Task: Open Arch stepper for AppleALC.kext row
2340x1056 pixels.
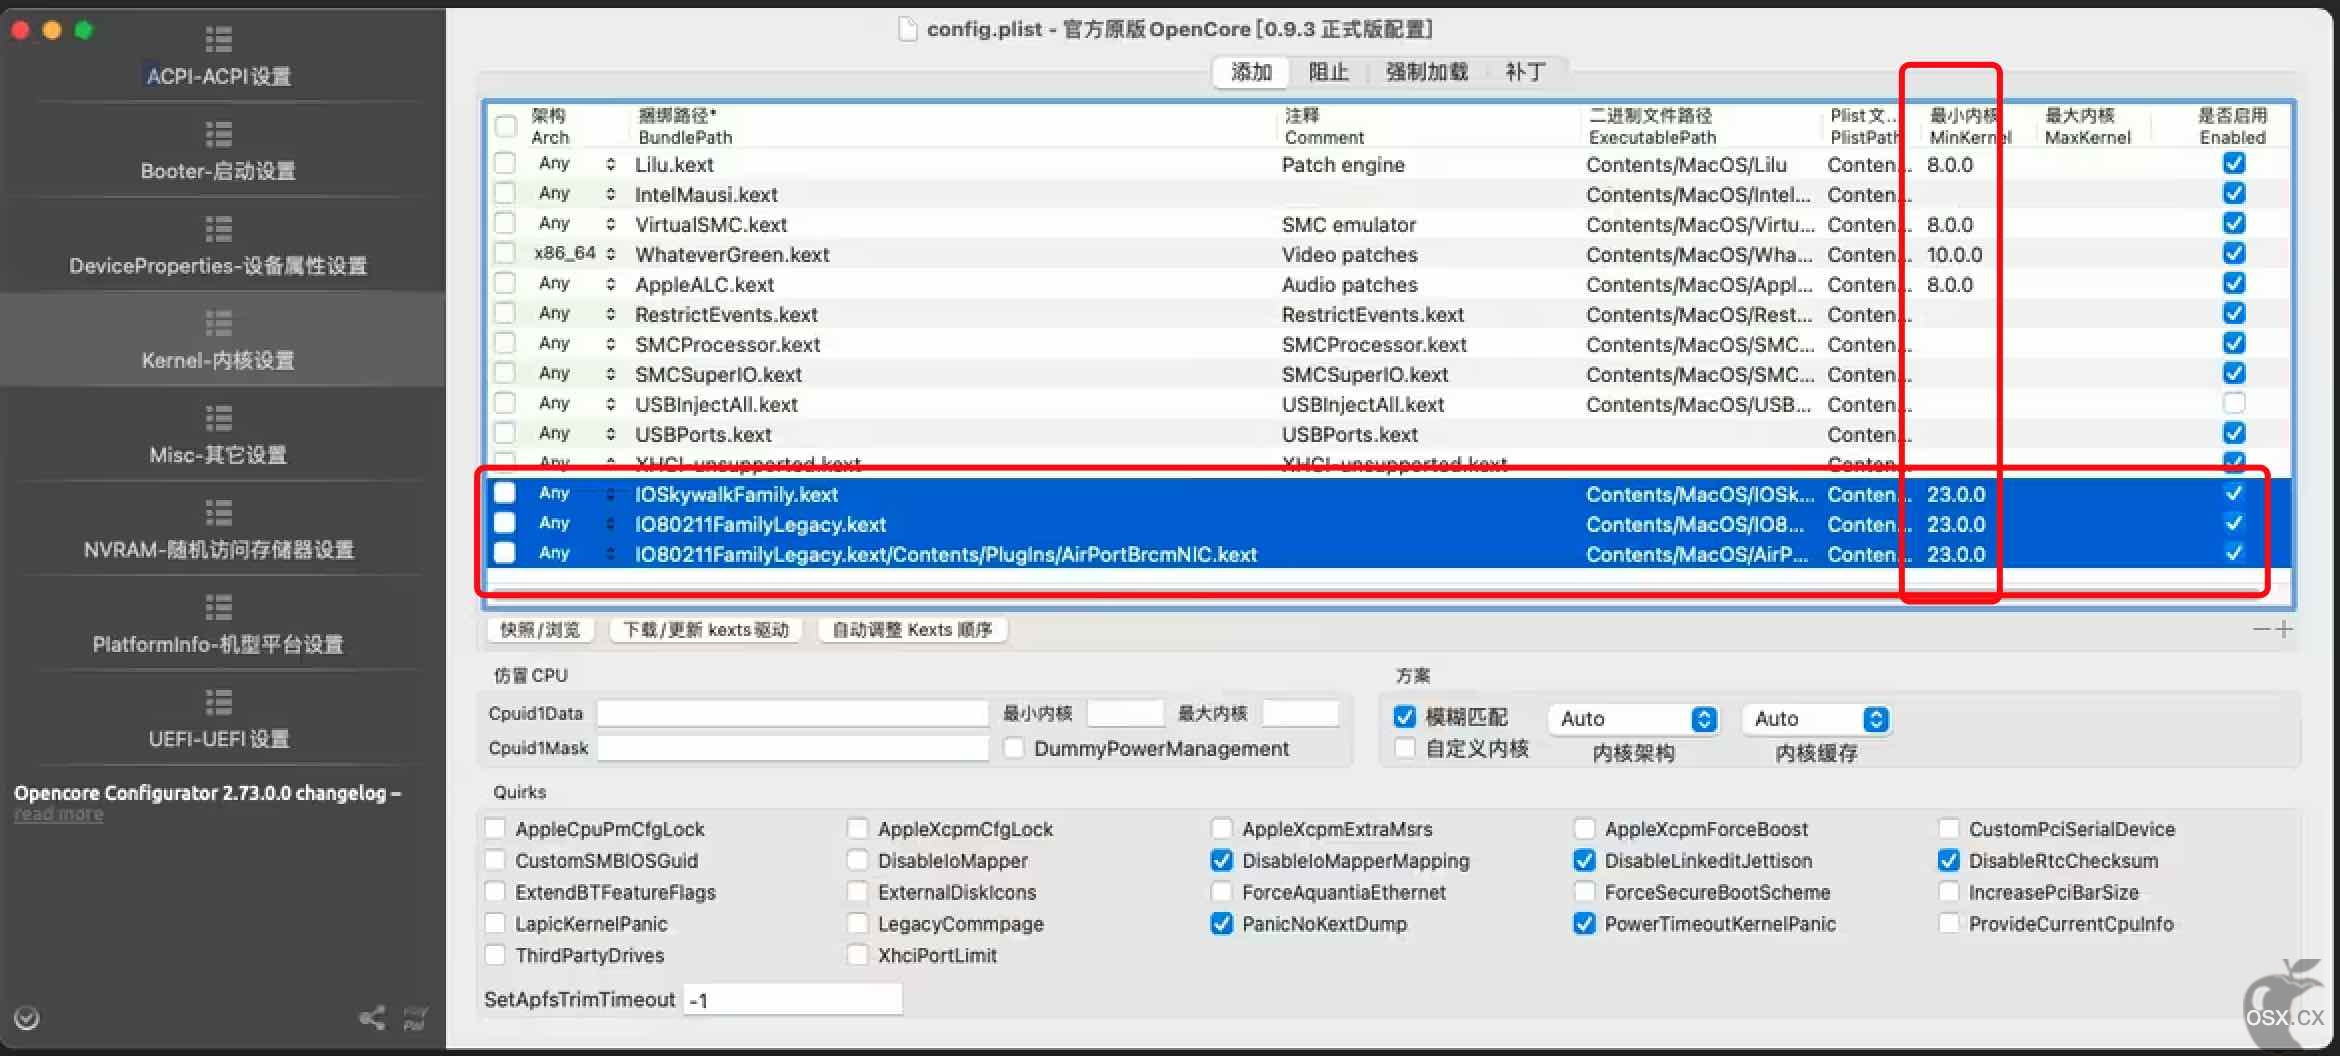Action: pos(611,284)
